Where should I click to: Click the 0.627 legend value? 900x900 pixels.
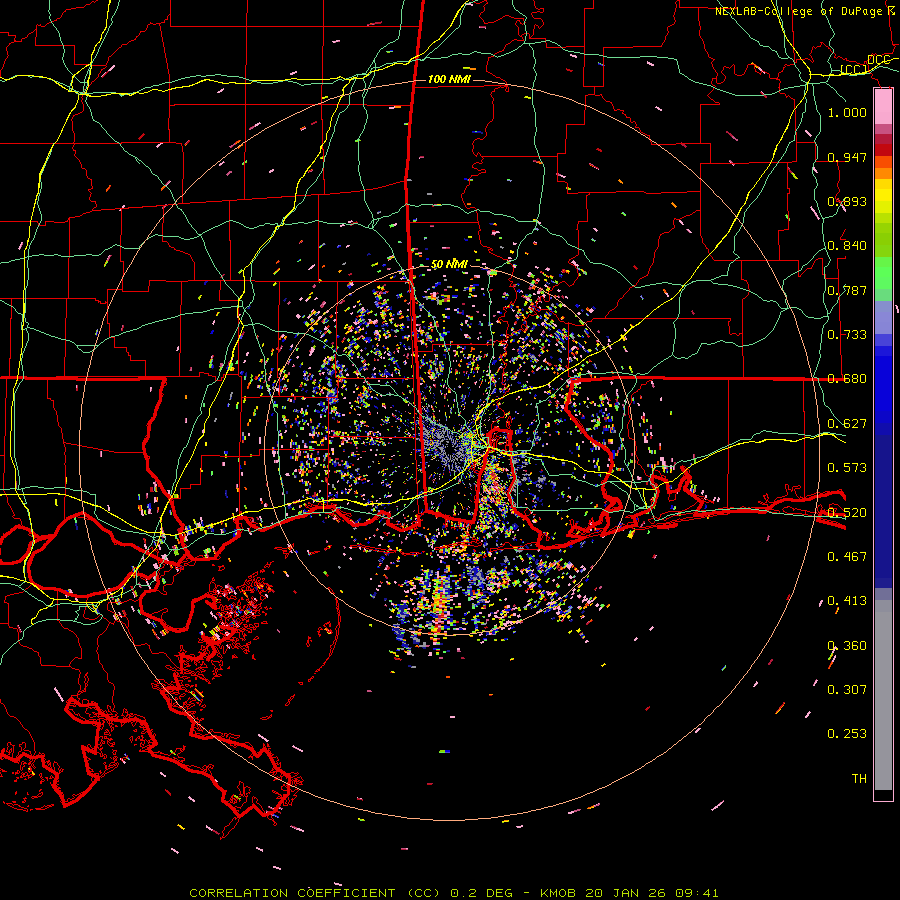pyautogui.click(x=847, y=423)
